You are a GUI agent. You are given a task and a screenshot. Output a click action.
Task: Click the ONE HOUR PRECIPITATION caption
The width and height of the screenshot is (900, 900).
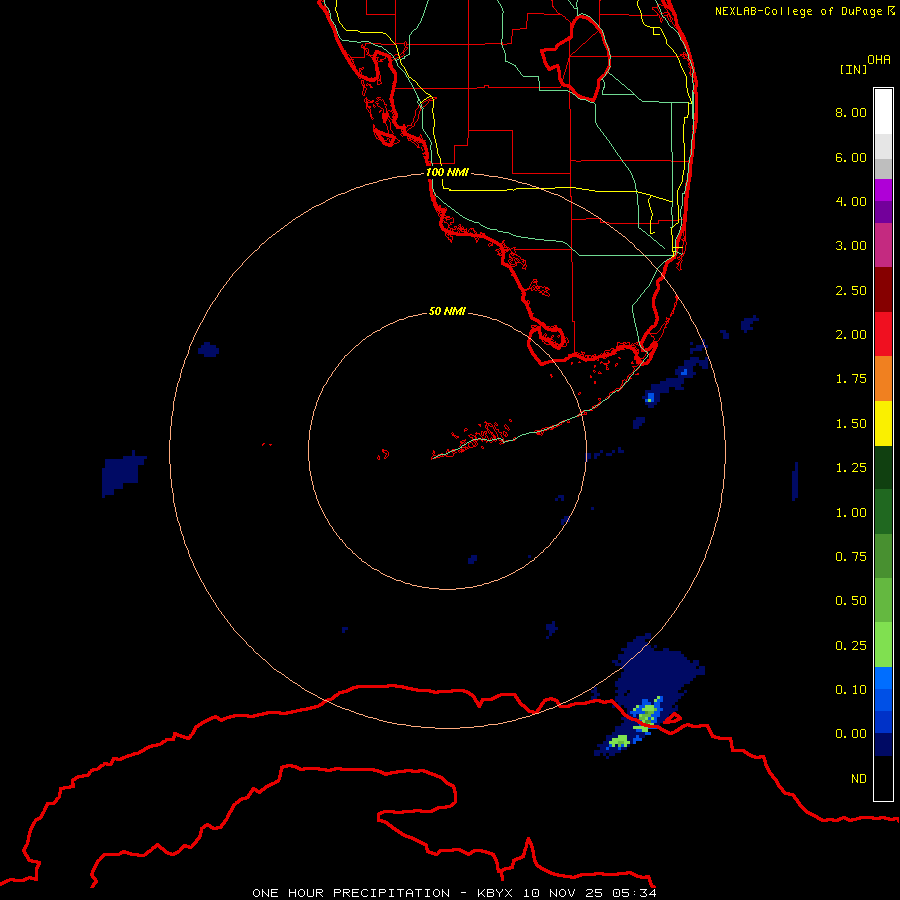[351, 893]
